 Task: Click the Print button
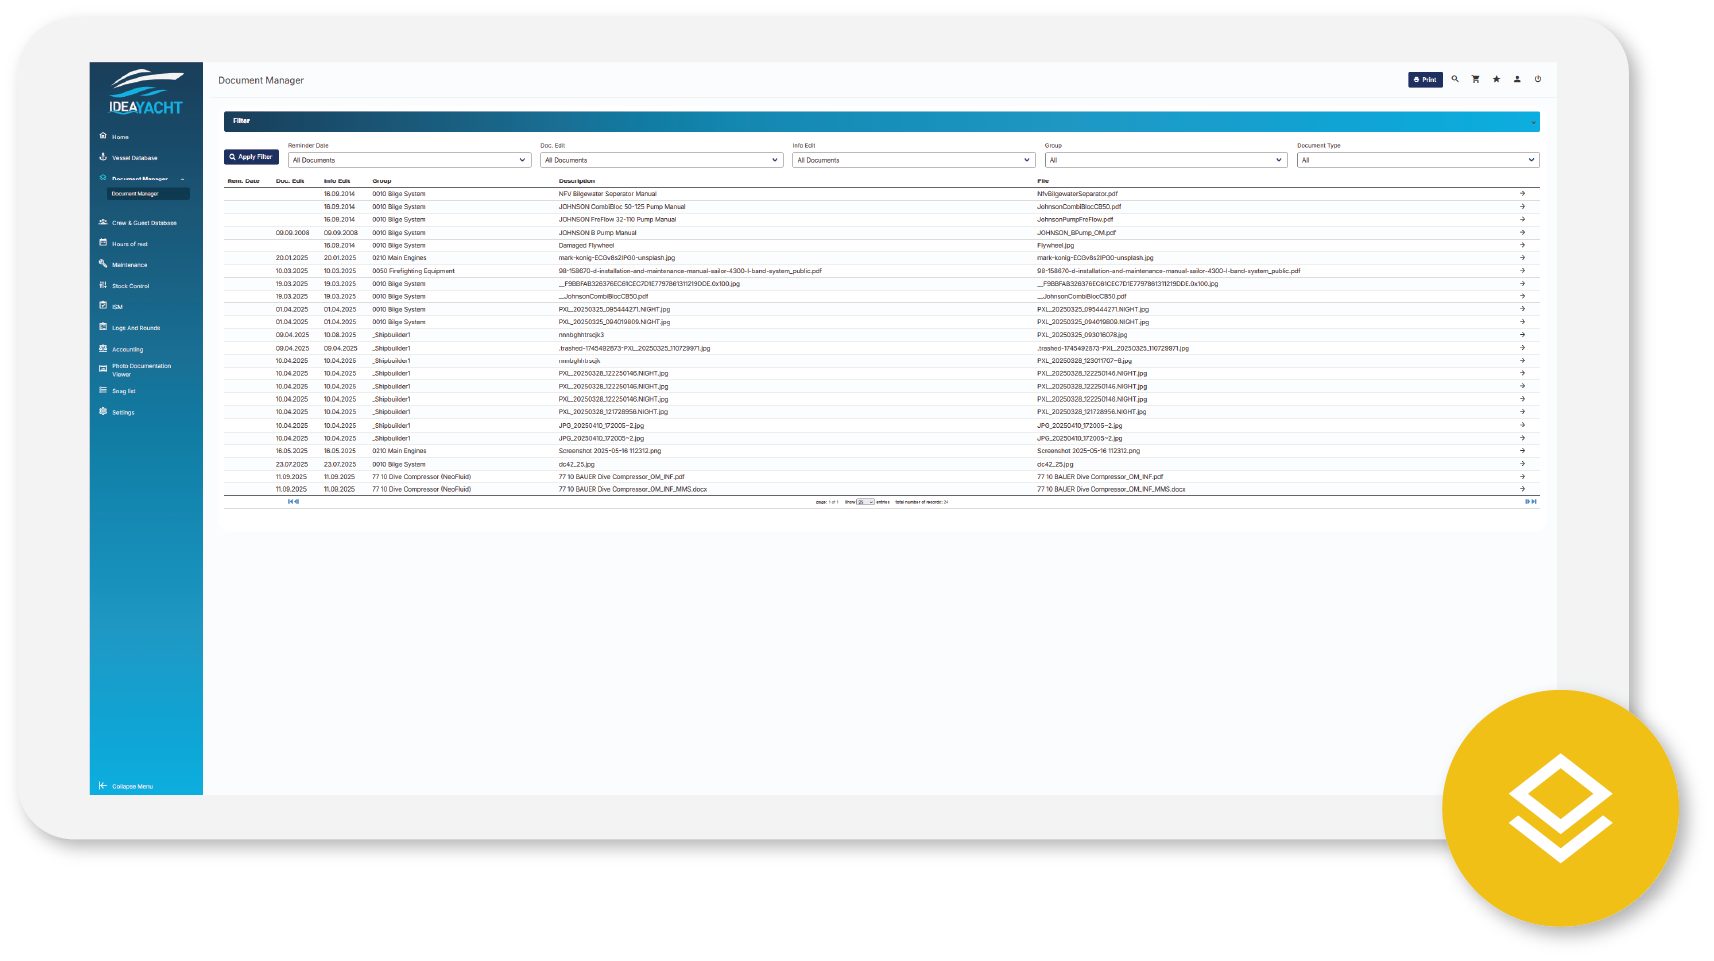coord(1425,80)
